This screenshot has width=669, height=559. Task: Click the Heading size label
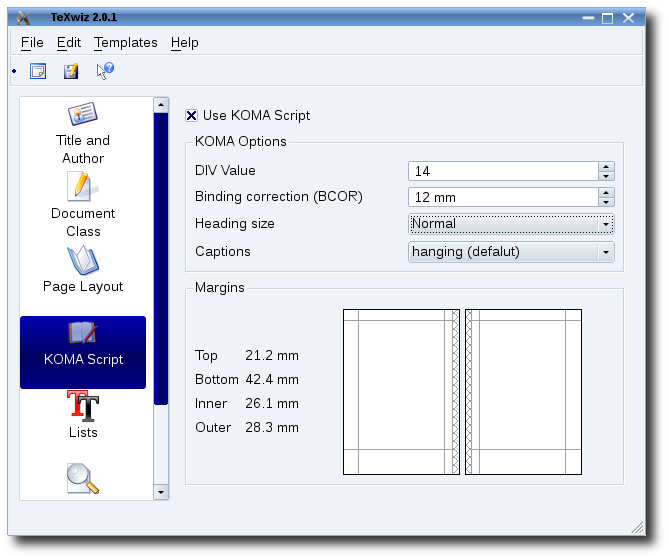pyautogui.click(x=235, y=224)
